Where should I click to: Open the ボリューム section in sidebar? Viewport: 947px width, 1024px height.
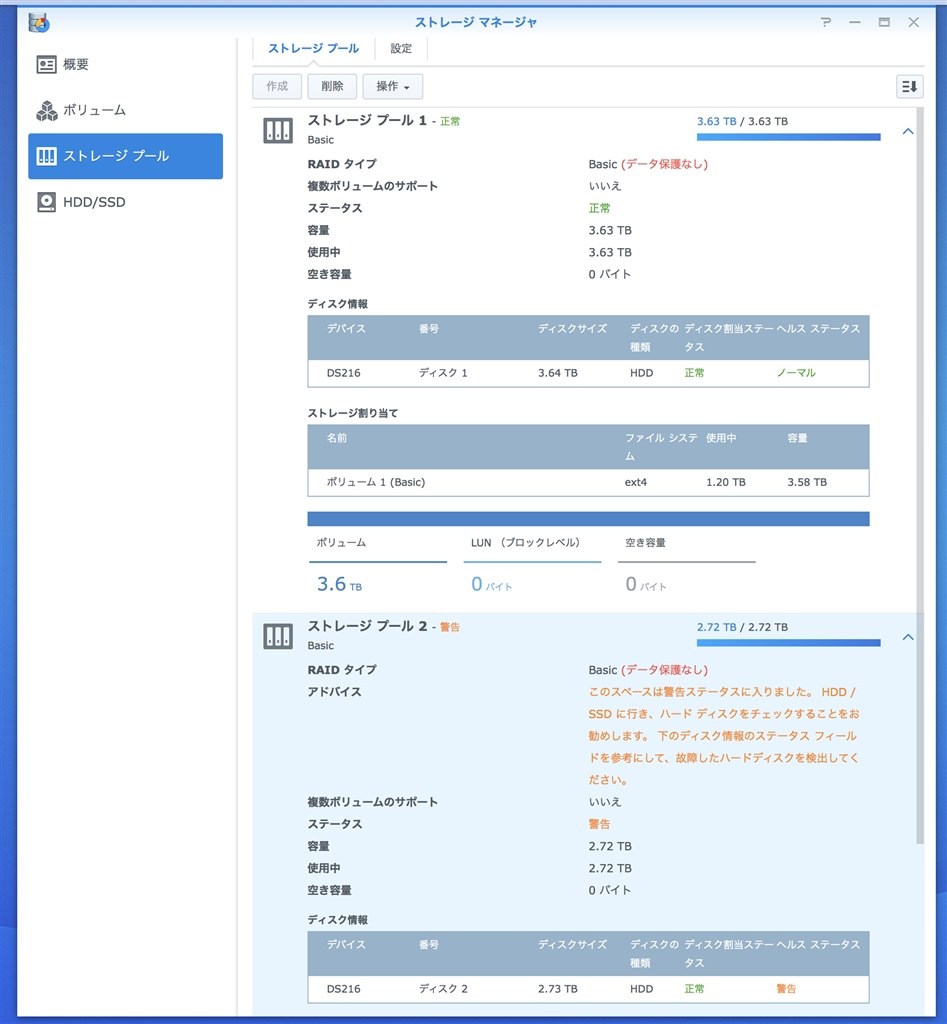click(x=125, y=110)
